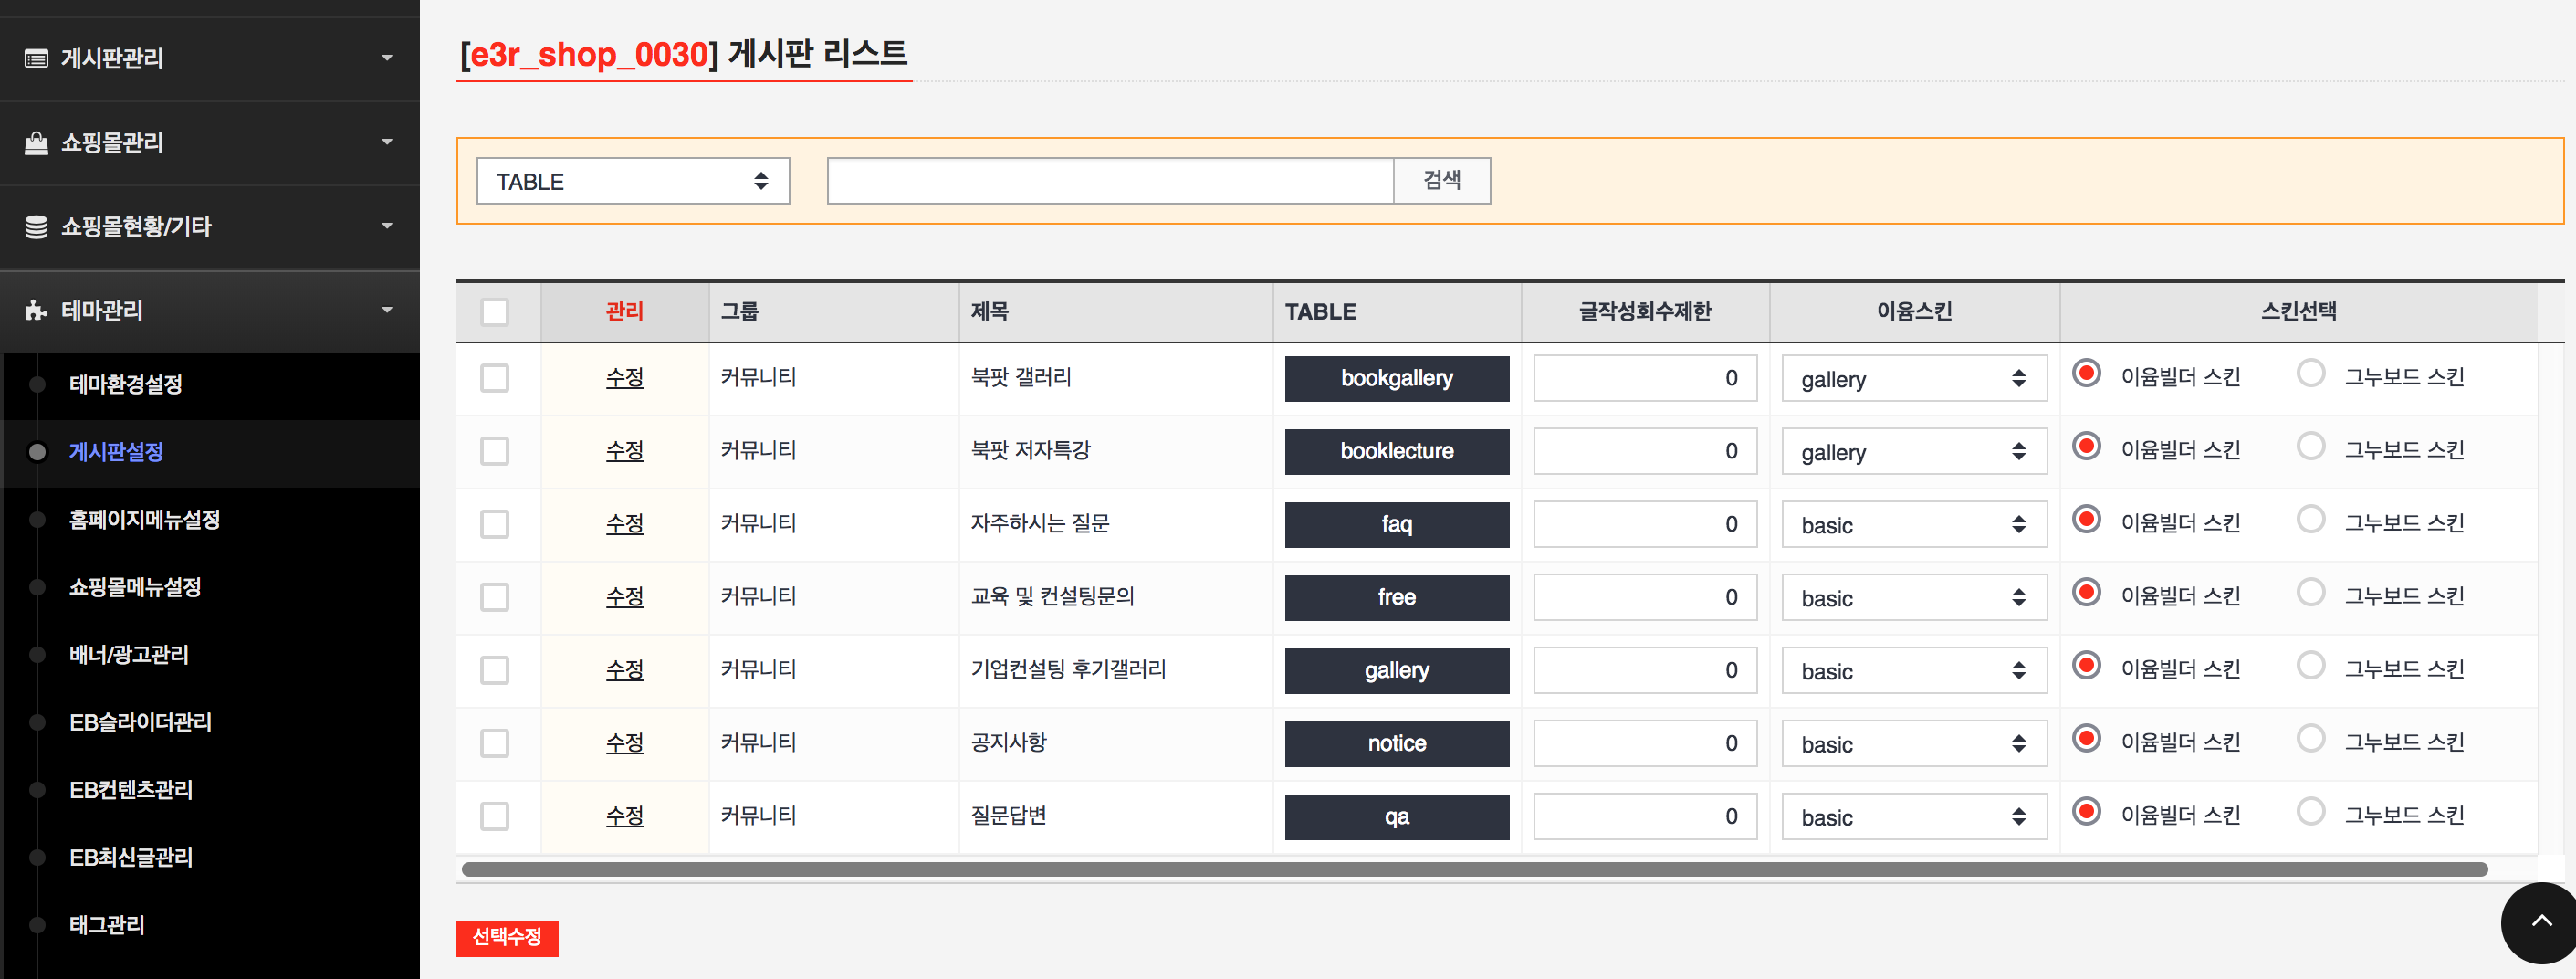The image size is (2576, 979).
Task: Click the horizontal table scrollbar
Action: click(x=1474, y=870)
